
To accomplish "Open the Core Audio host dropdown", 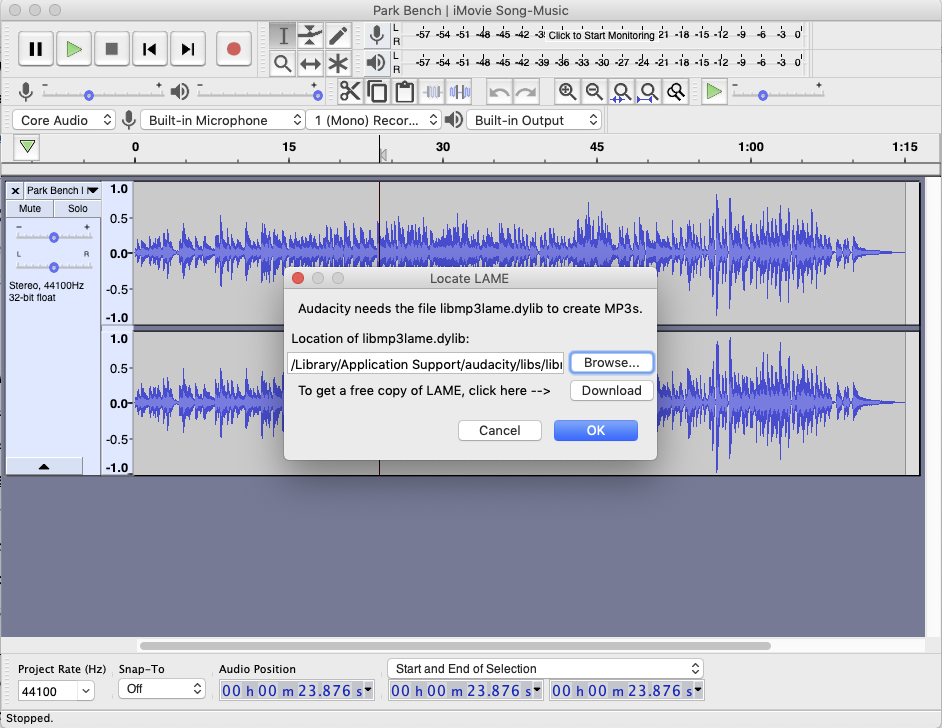I will click(64, 120).
